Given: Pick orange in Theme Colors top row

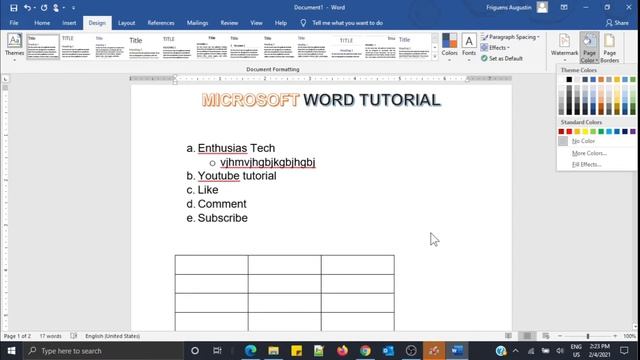Looking at the screenshot, I should click(601, 80).
